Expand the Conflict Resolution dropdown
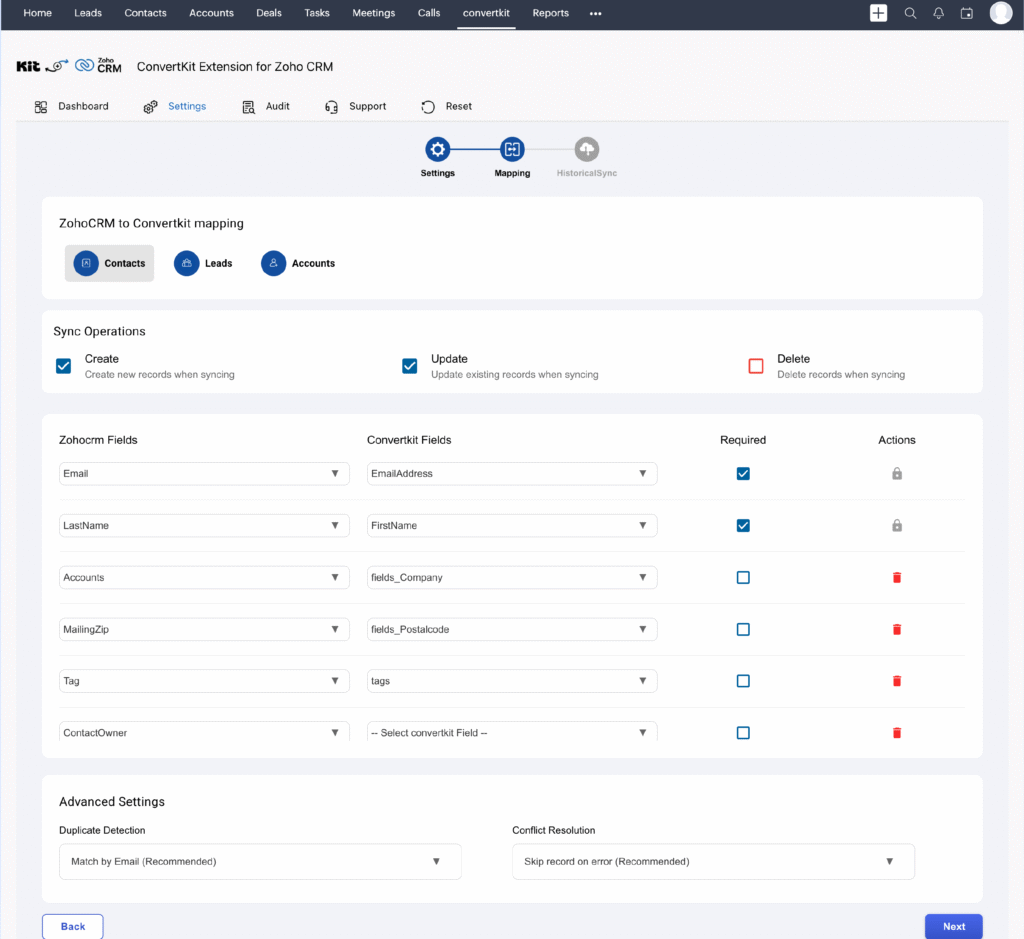Screen dimensions: 1024x939 click(713, 861)
